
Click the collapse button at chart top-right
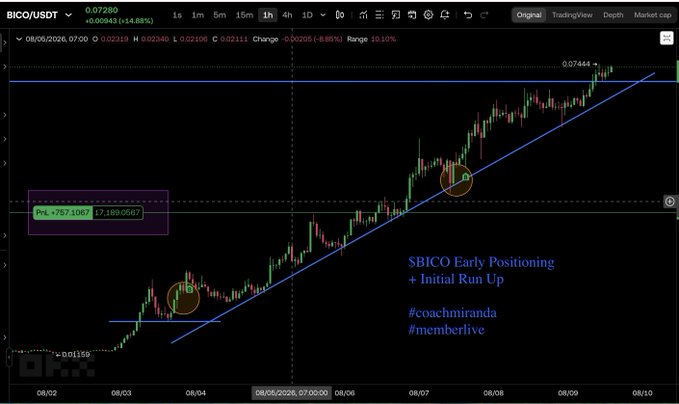coord(666,38)
